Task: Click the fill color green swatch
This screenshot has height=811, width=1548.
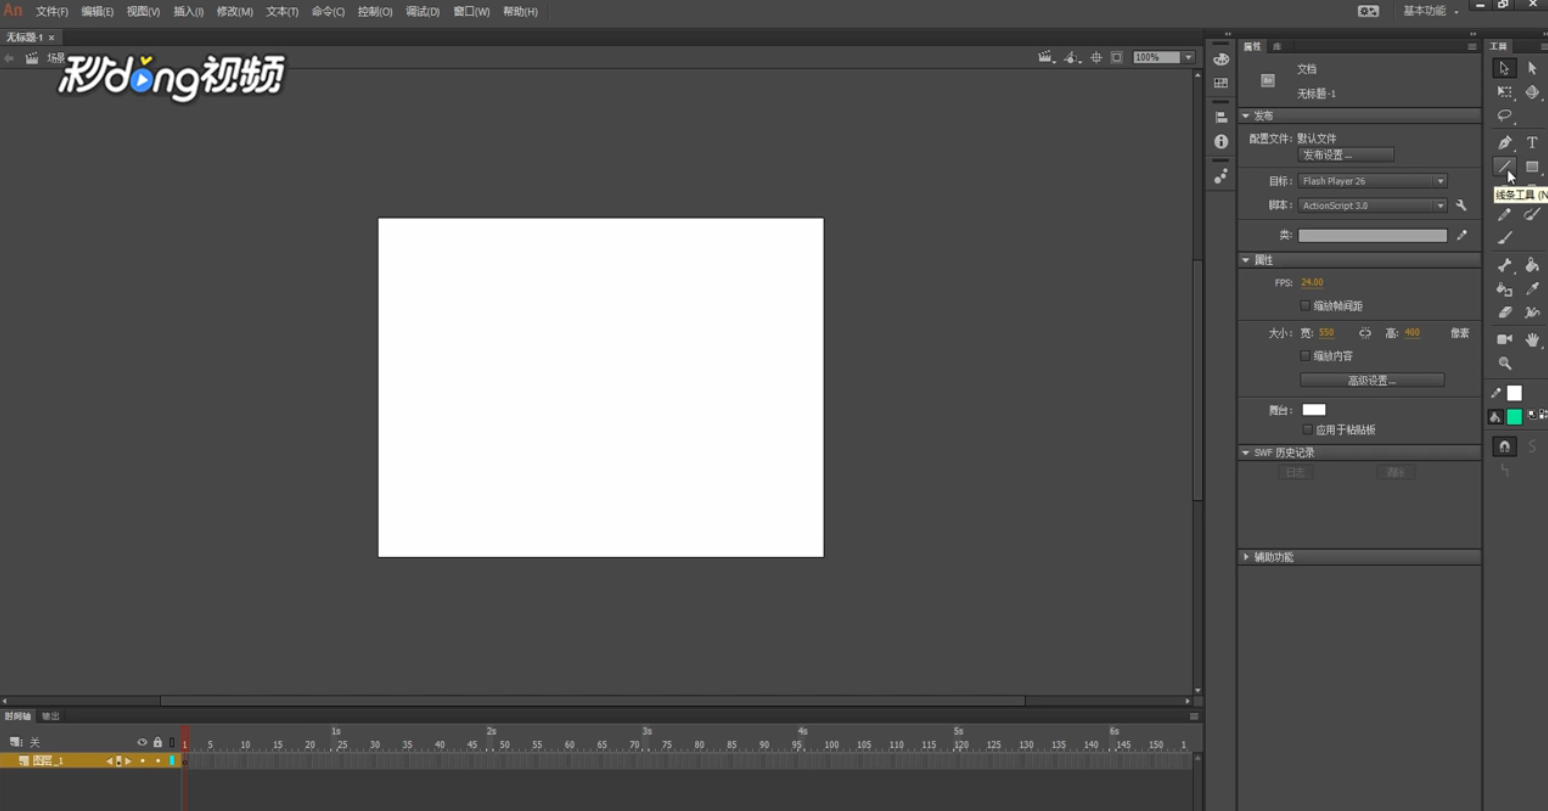Action: pyautogui.click(x=1515, y=417)
